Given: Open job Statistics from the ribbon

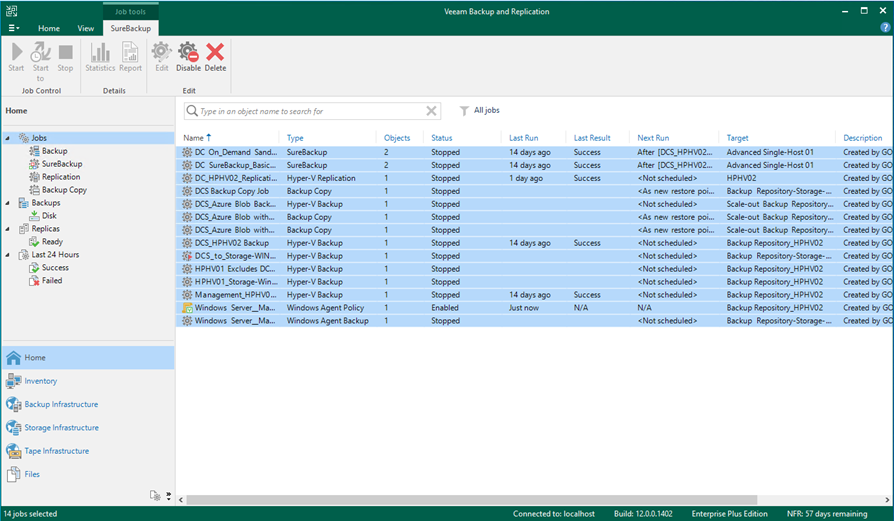Looking at the screenshot, I should (100, 56).
